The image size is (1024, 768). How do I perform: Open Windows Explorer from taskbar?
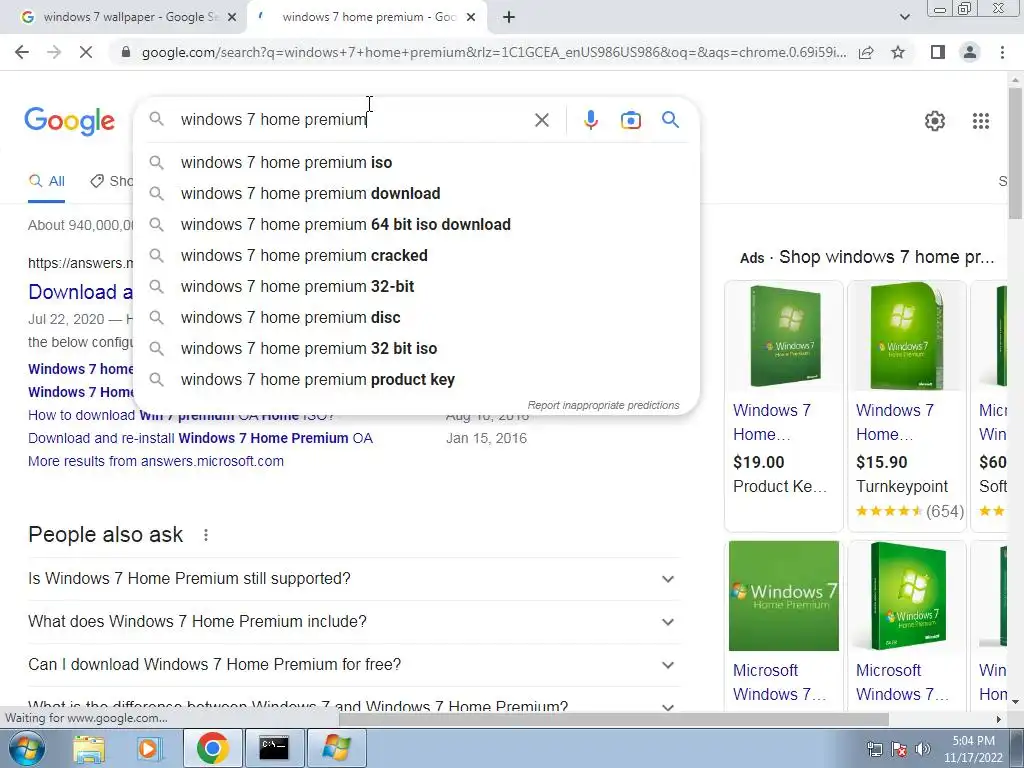pyautogui.click(x=89, y=748)
